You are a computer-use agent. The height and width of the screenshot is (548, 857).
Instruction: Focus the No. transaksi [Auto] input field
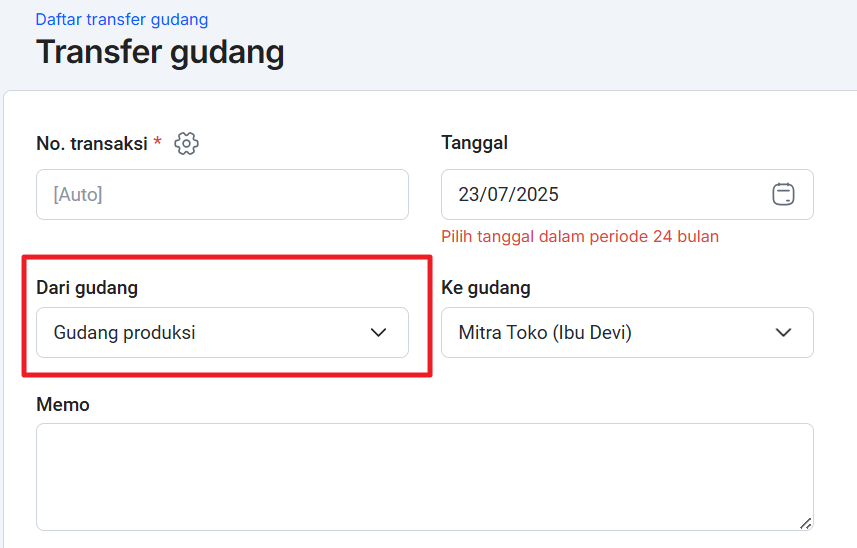(x=222, y=195)
